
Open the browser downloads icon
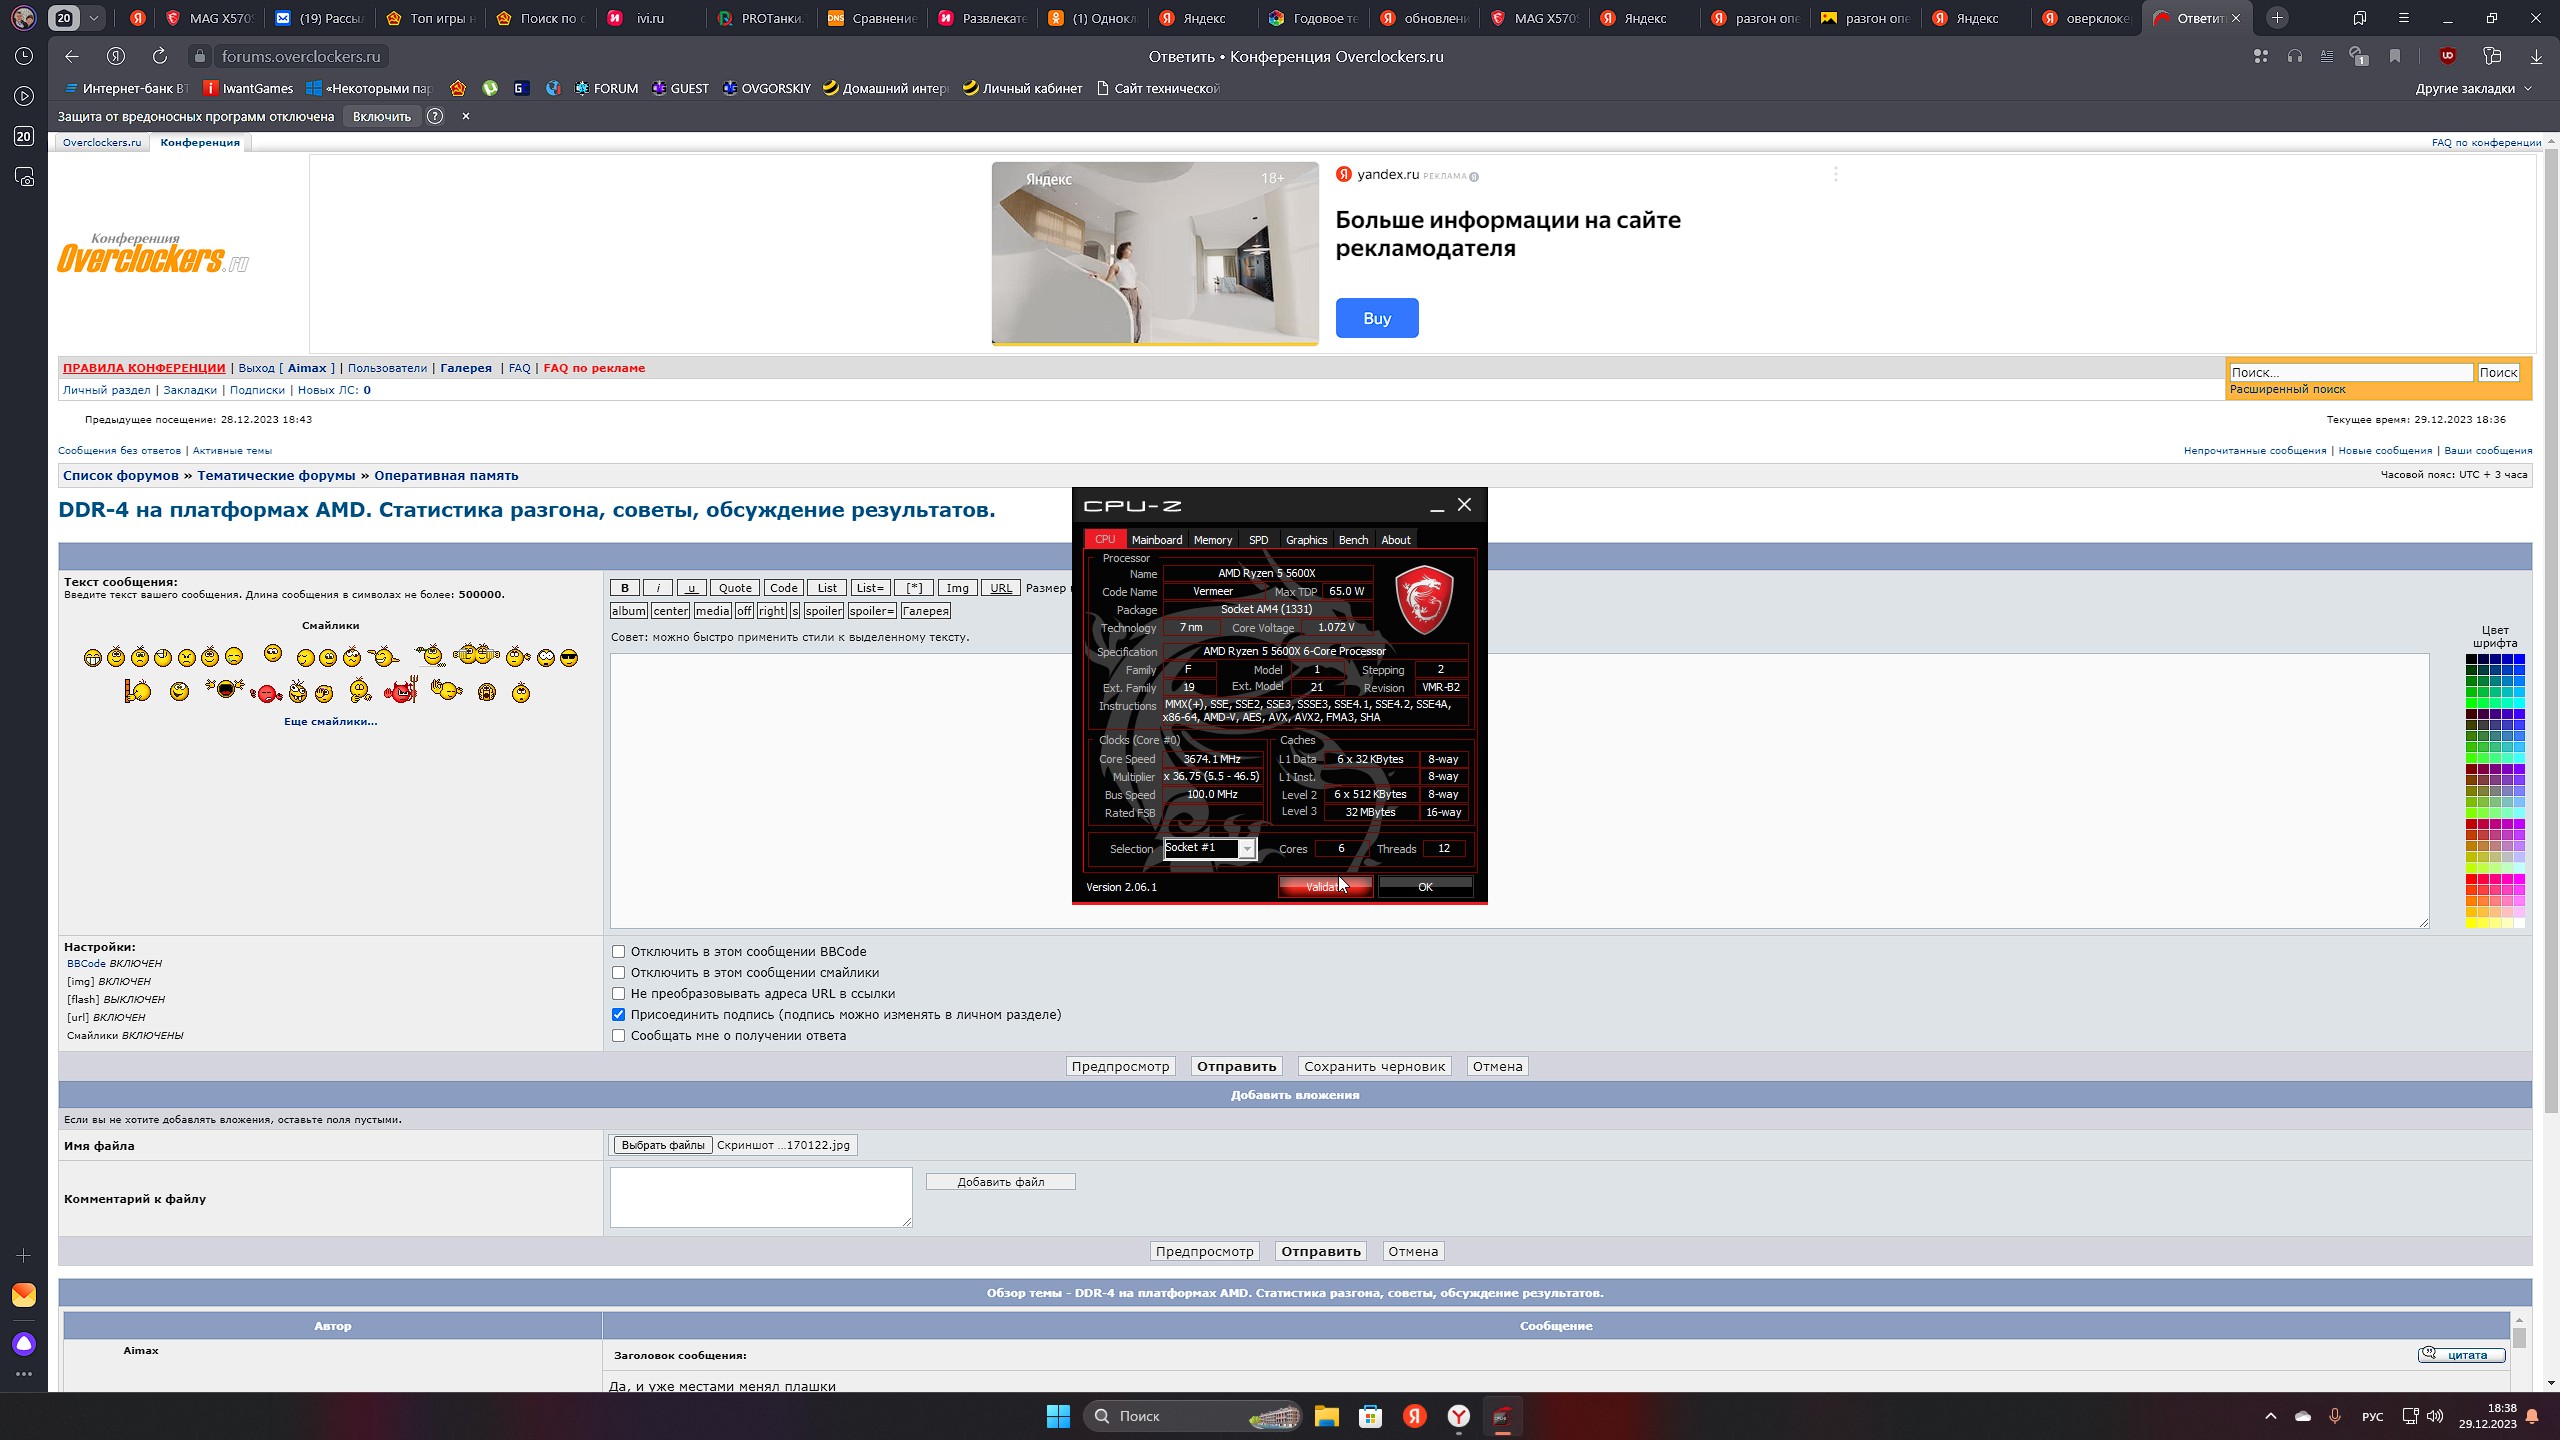click(x=2535, y=57)
